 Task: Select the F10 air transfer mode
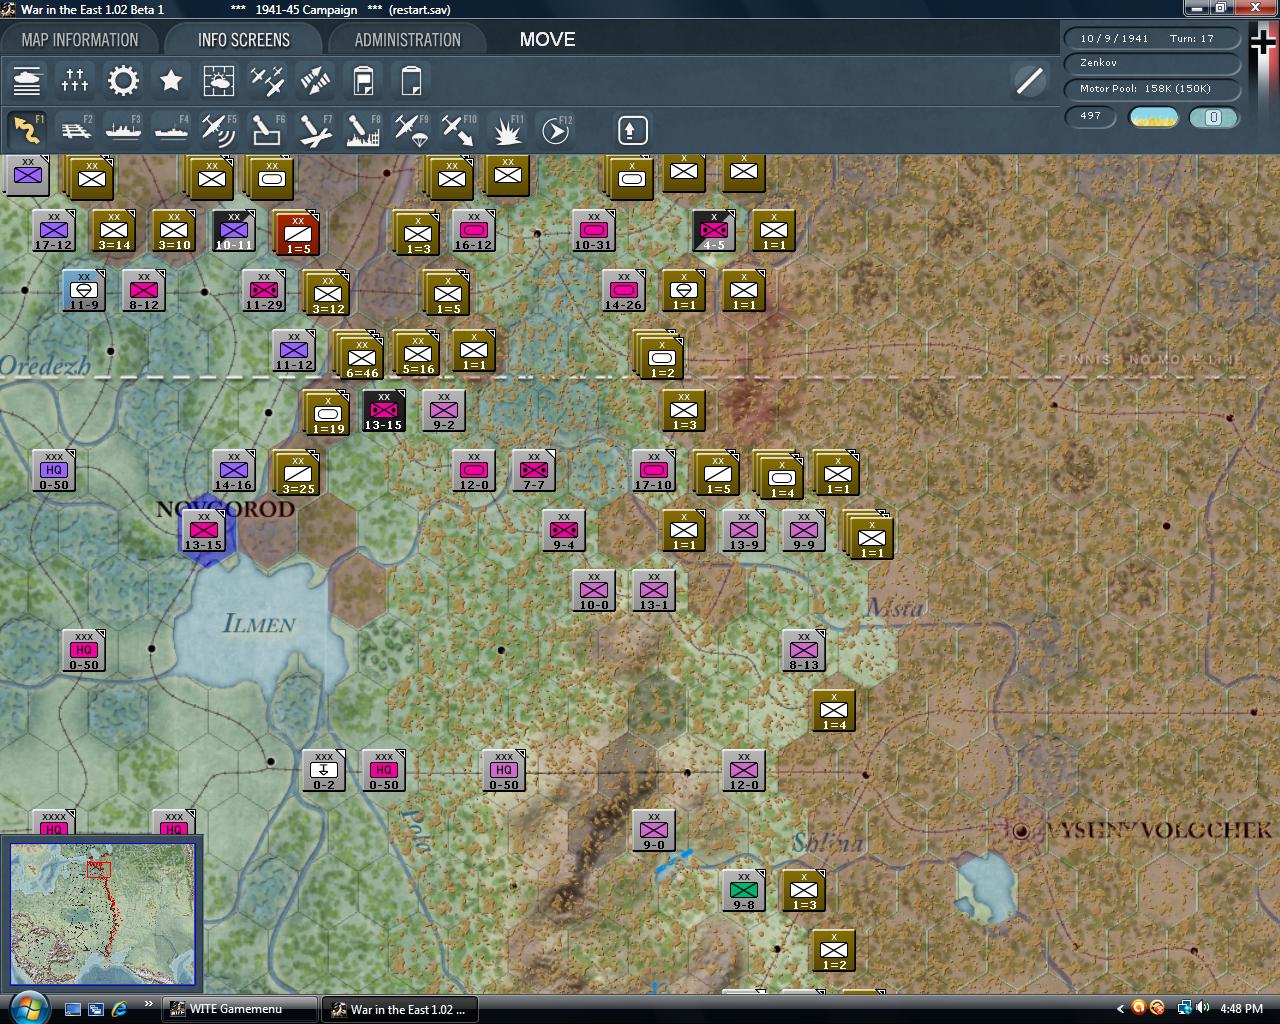pos(459,130)
